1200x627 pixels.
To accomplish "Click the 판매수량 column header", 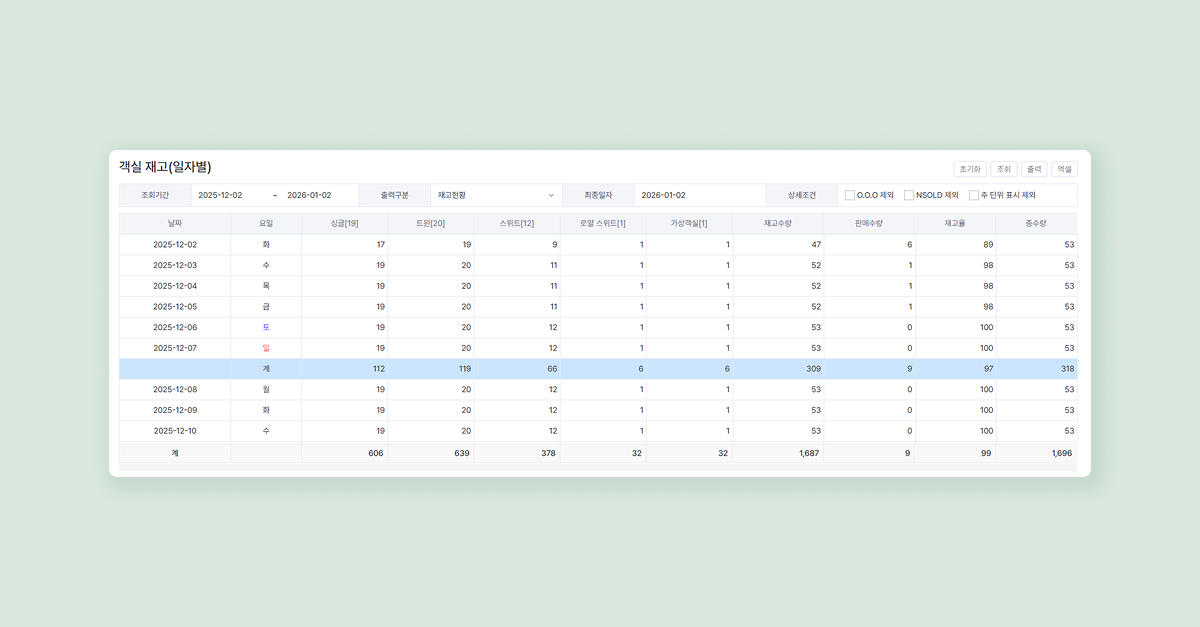I will [868, 223].
